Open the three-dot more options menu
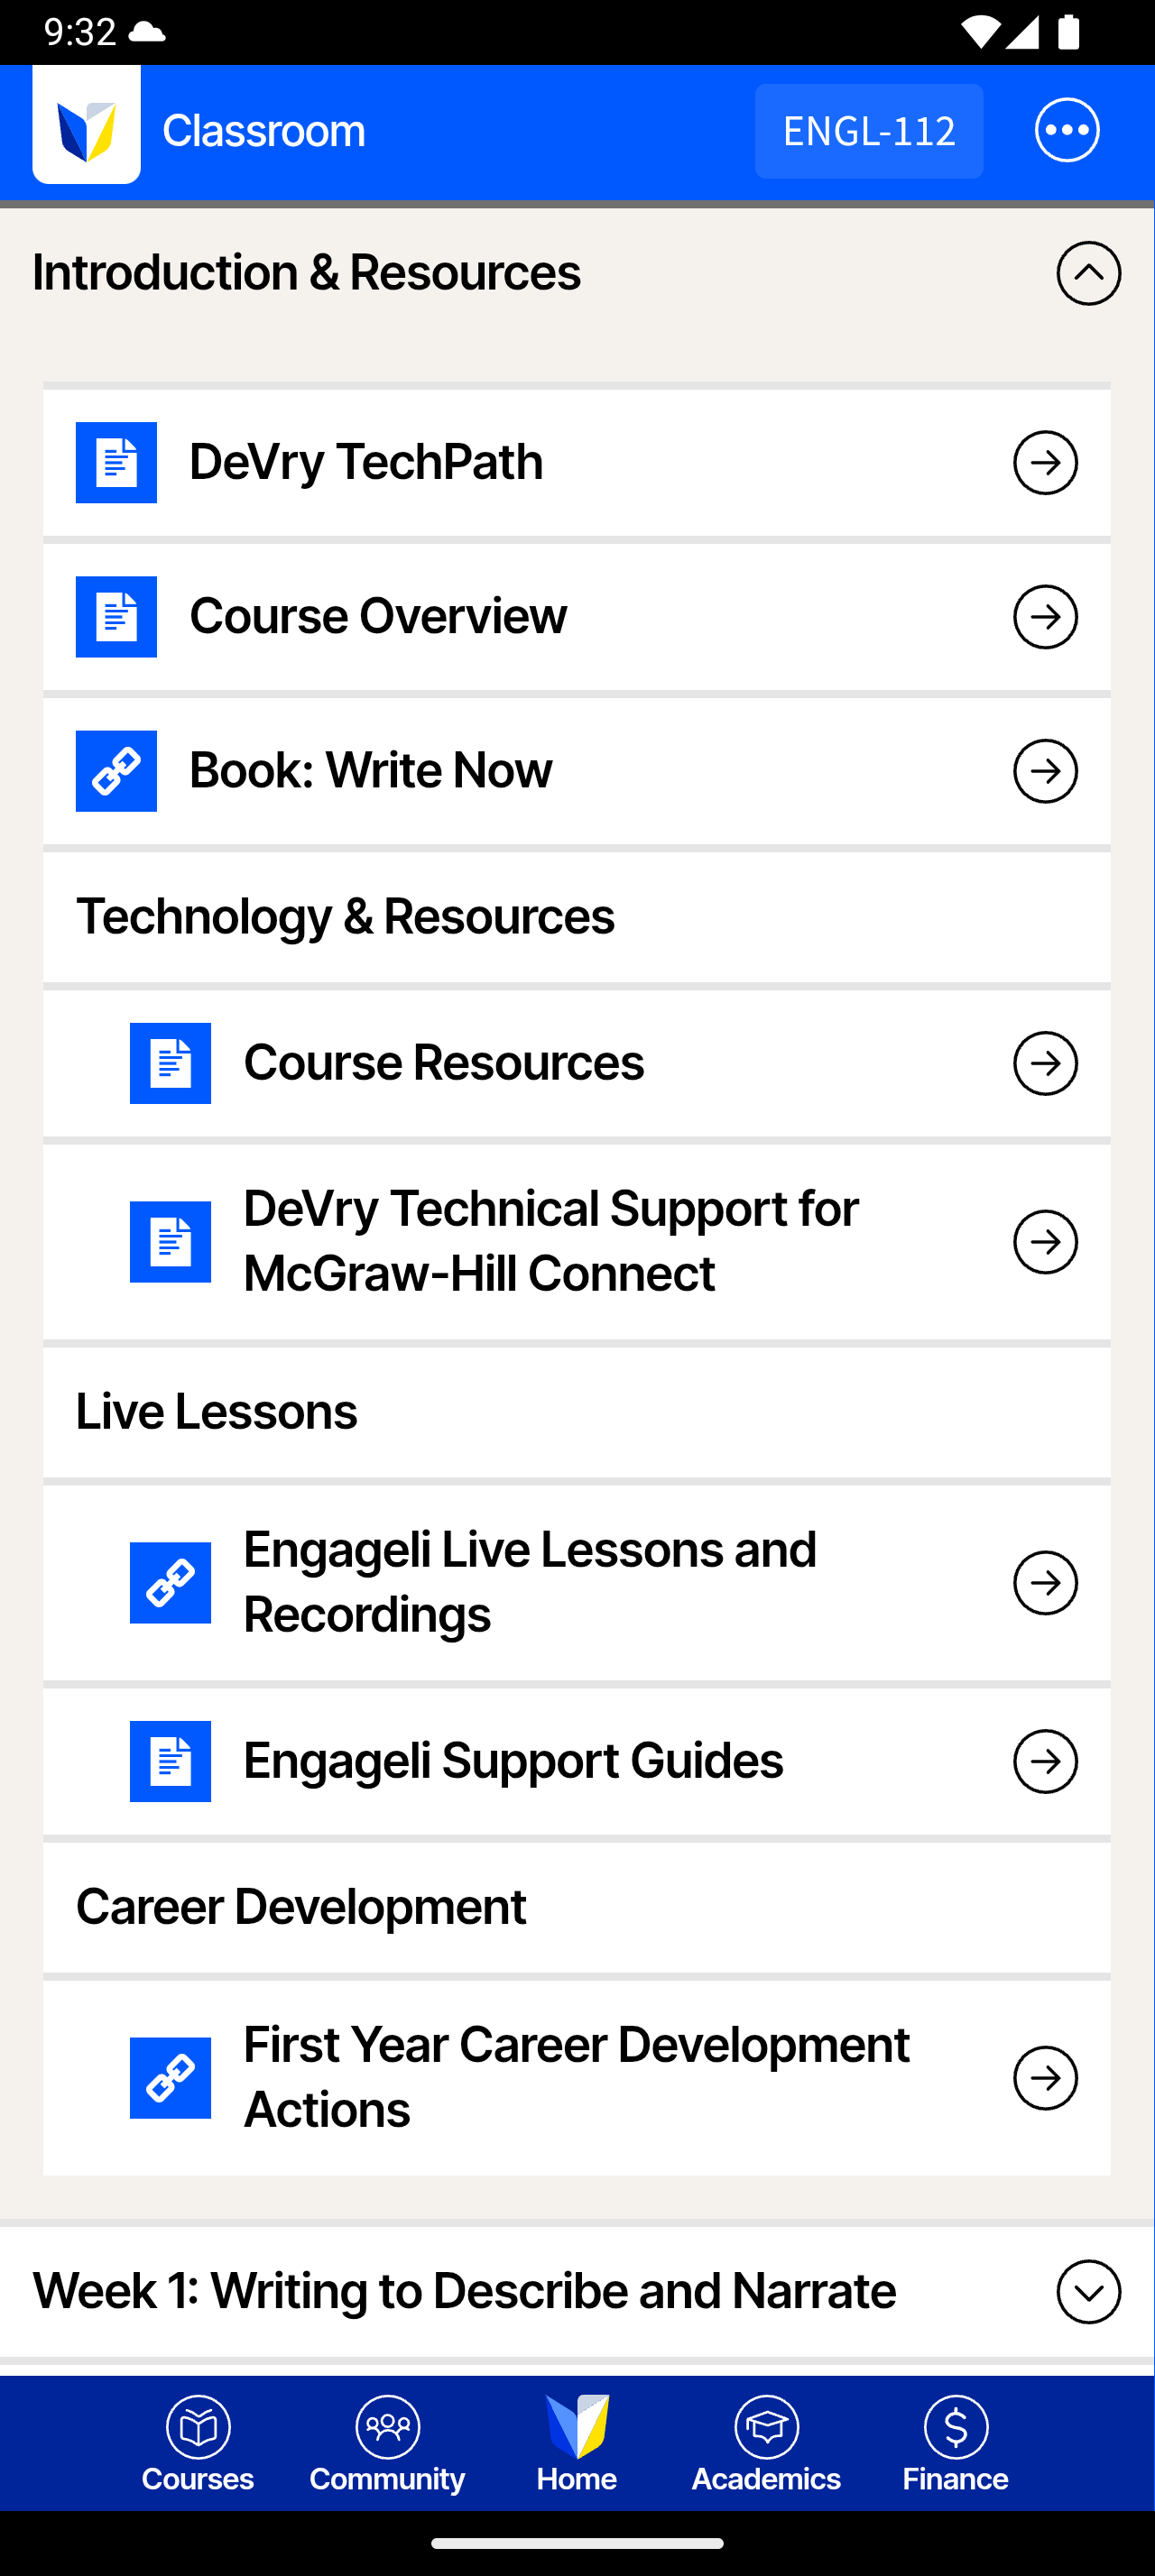1155x2576 pixels. tap(1067, 130)
